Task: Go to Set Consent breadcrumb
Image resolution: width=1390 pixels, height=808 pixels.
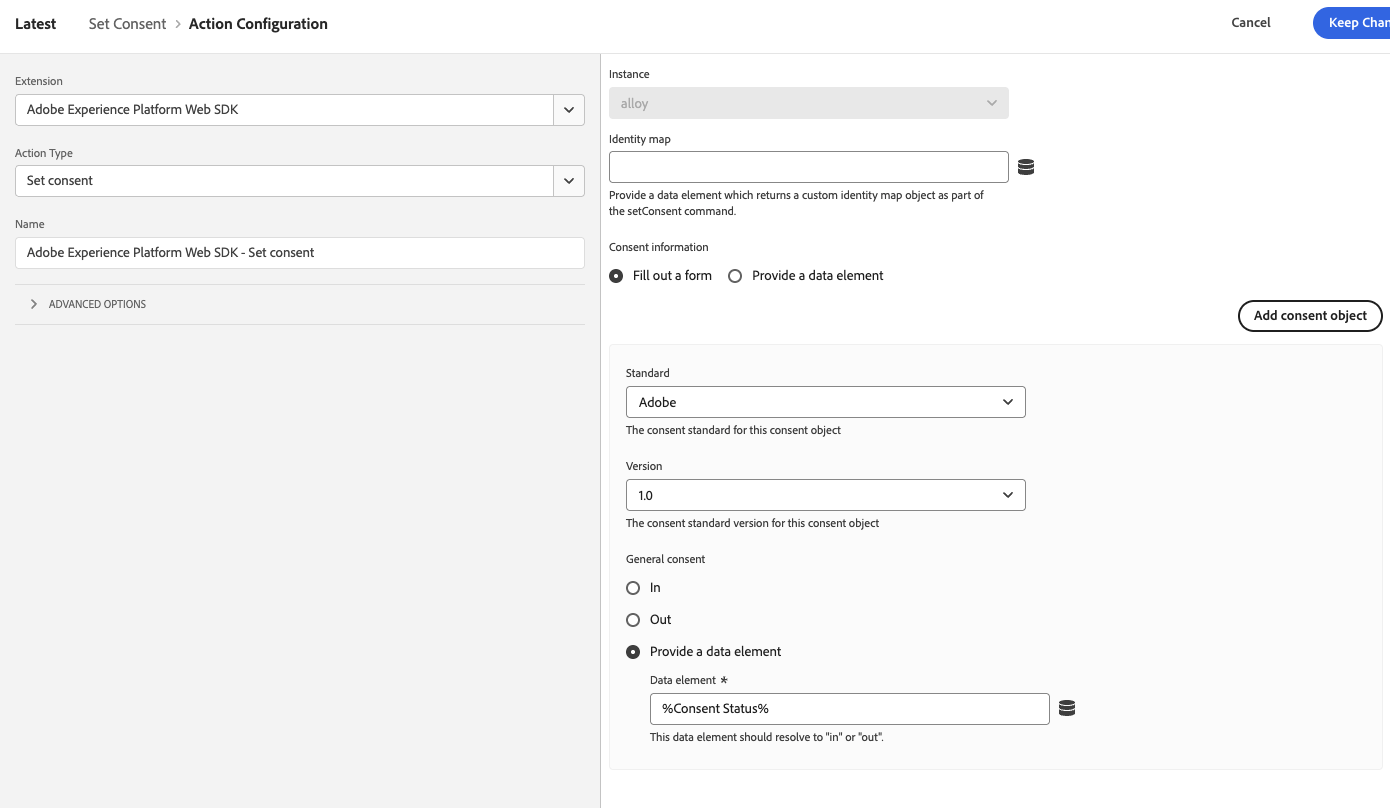Action: pyautogui.click(x=127, y=24)
